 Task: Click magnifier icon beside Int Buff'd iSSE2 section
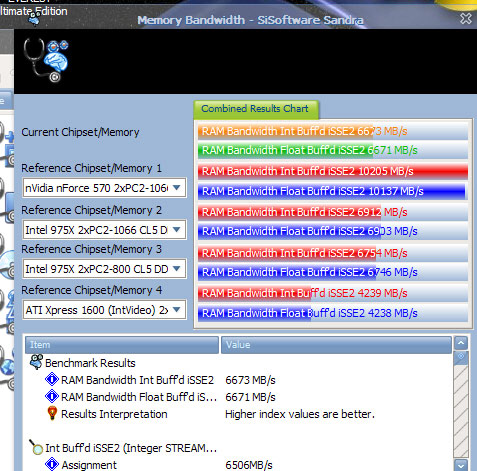(x=36, y=447)
